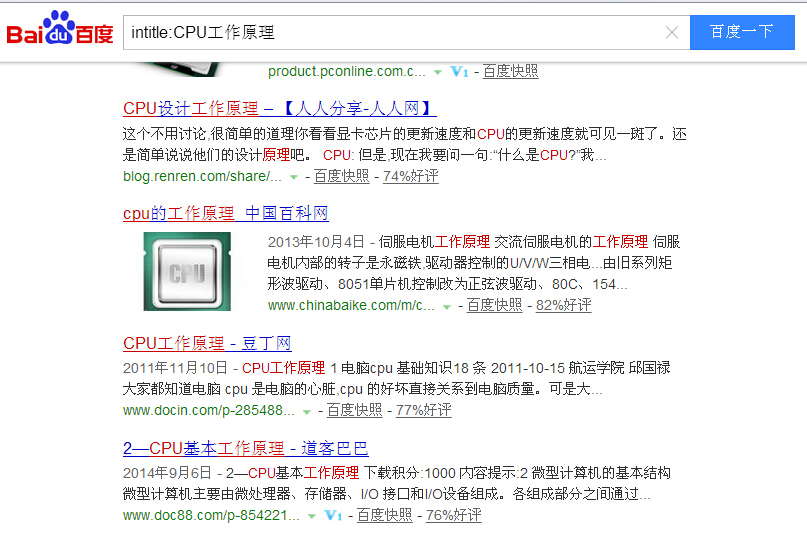807x537 pixels.
Task: Focus the search field containing intitle:CPU工作原理
Action: click(x=395, y=32)
